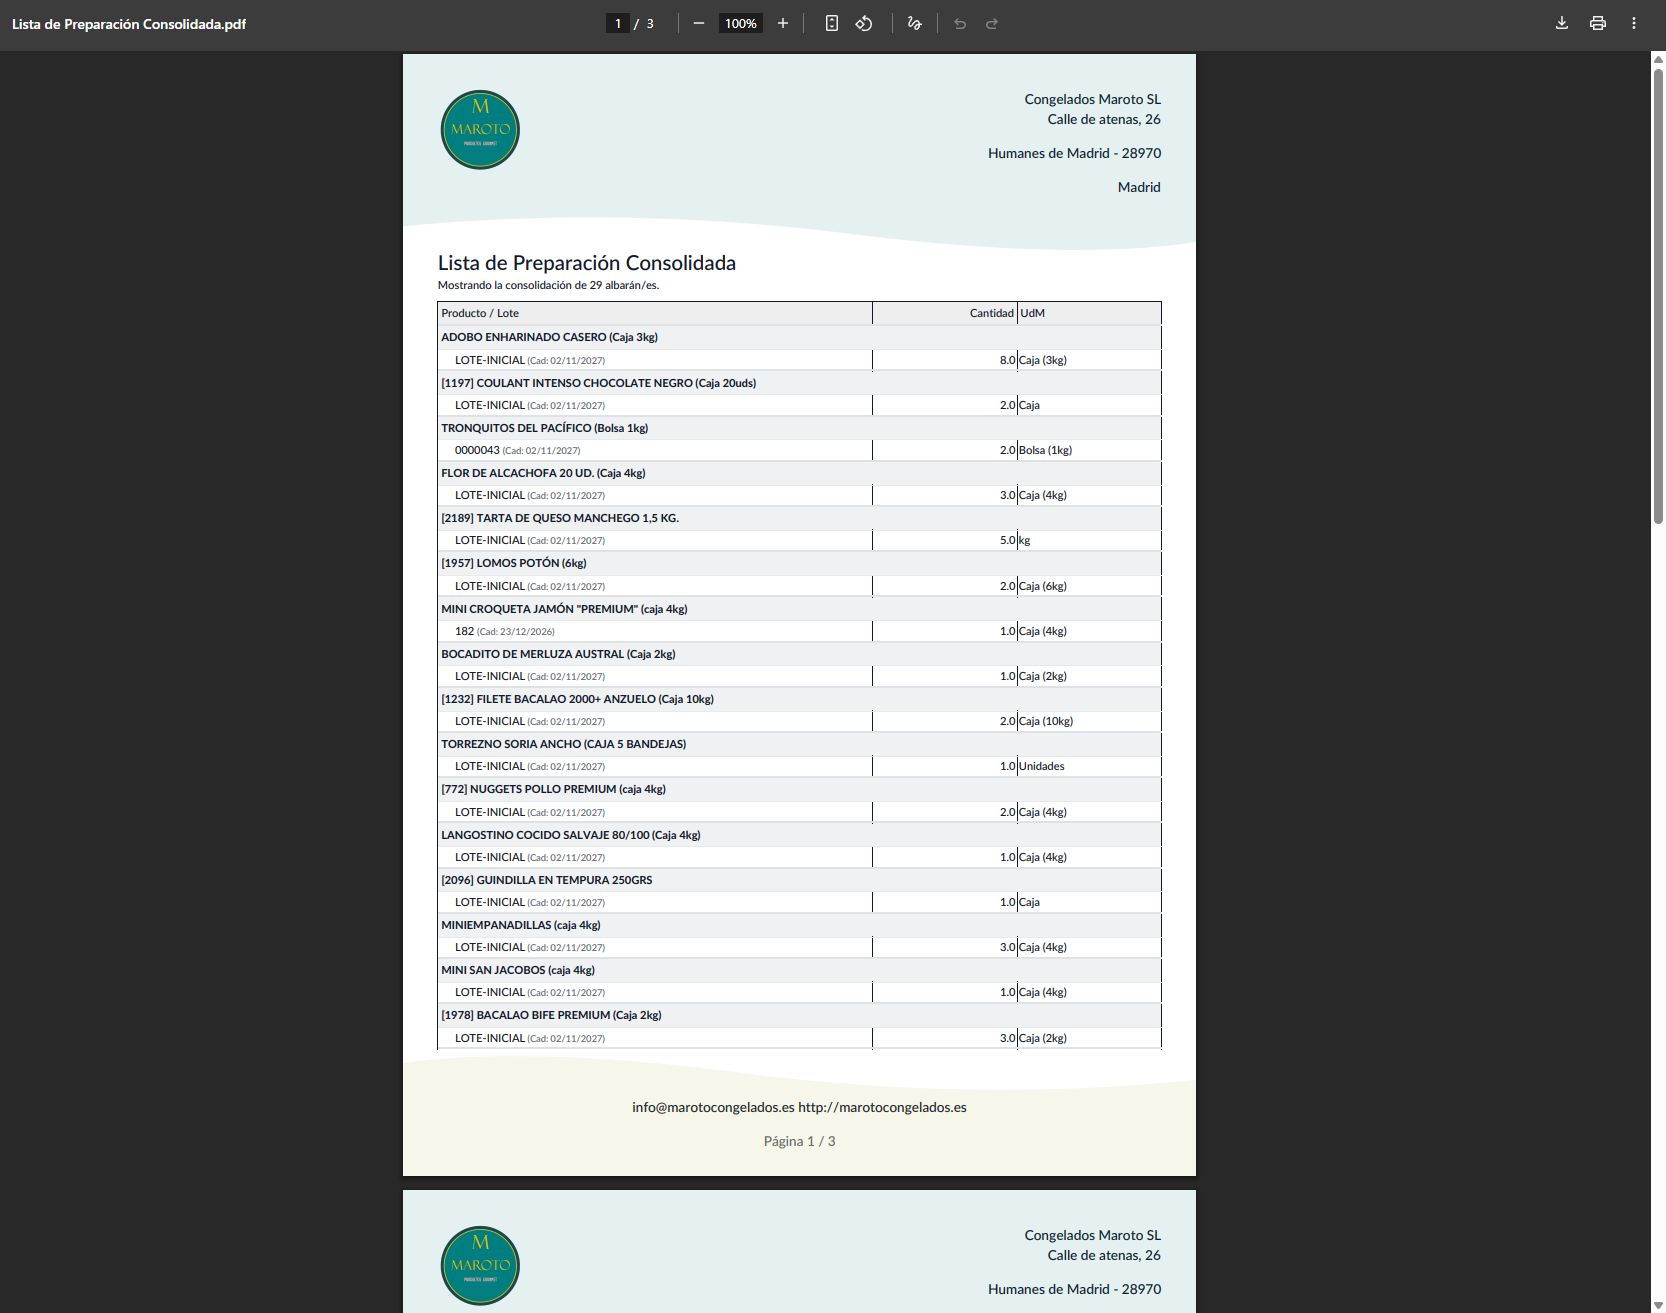Open the http://marotocongelados.es link
The height and width of the screenshot is (1313, 1666).
pyautogui.click(x=882, y=1107)
